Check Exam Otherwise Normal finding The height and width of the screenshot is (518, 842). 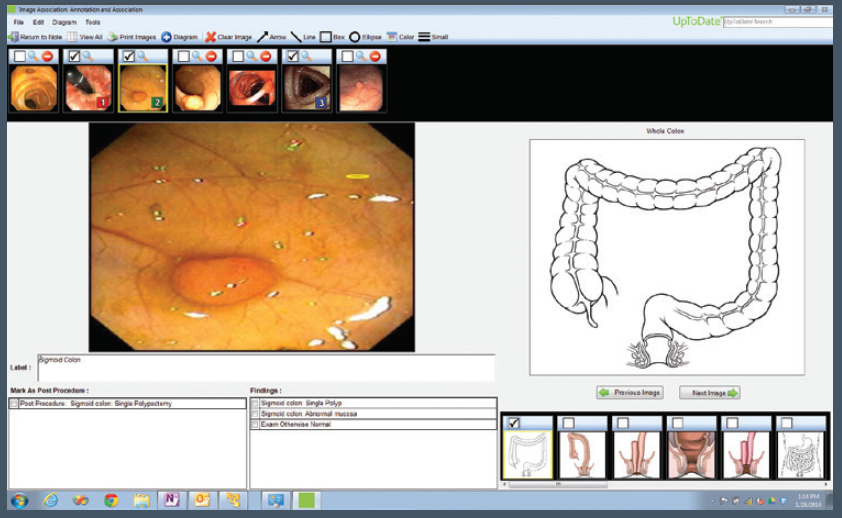tap(255, 425)
